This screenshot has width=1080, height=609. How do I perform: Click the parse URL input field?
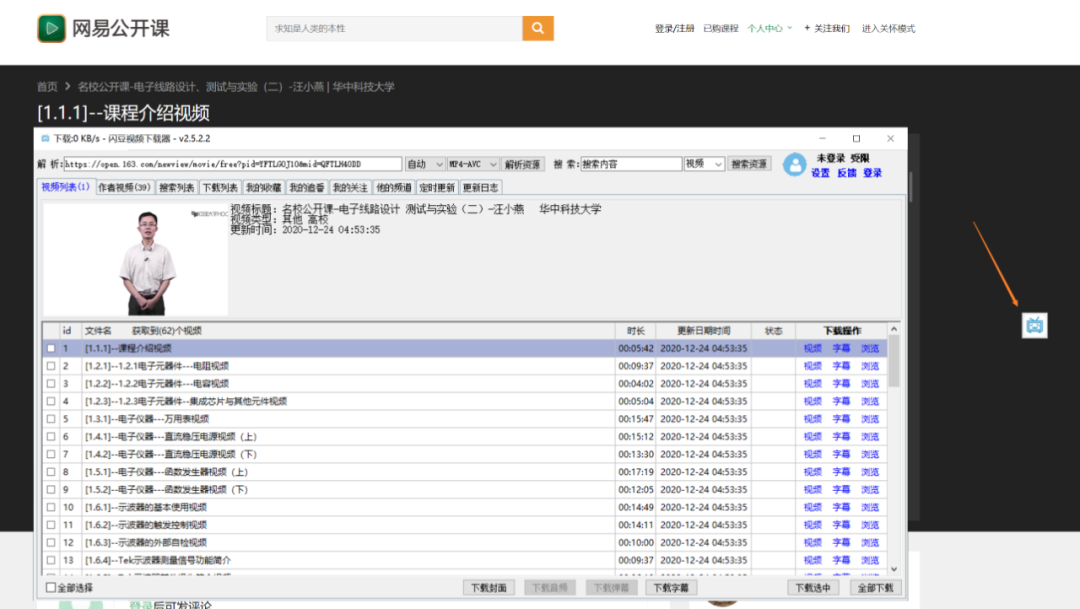click(x=233, y=164)
